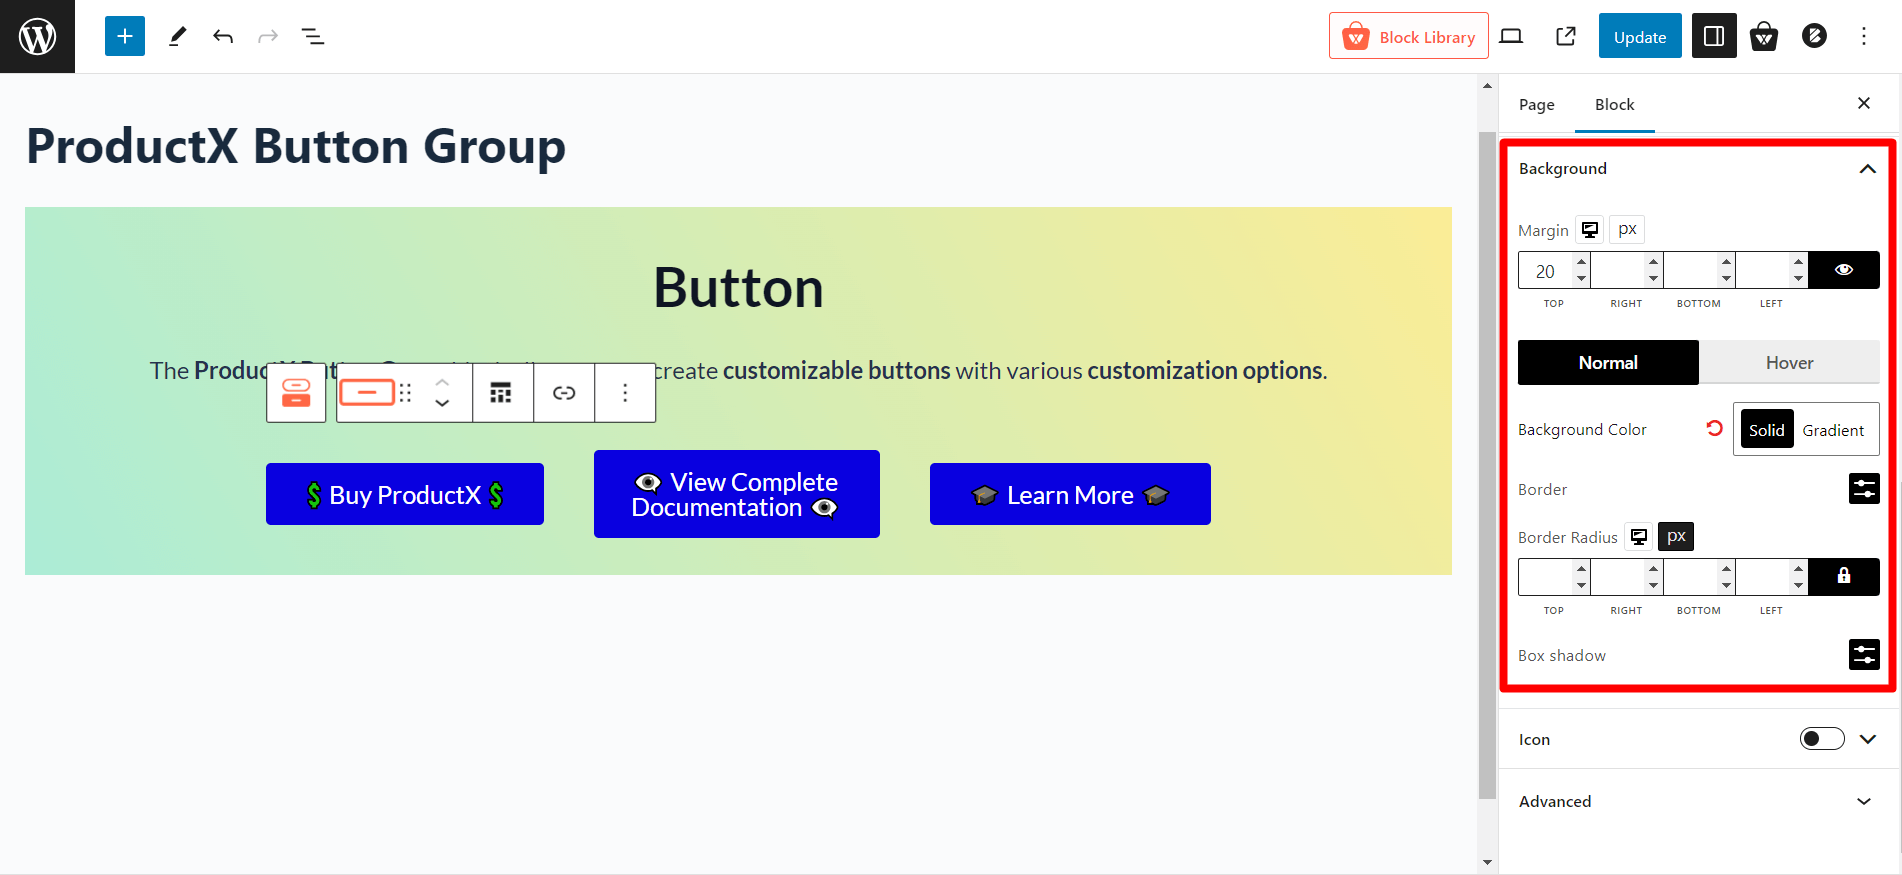Expand the Advanced section
The height and width of the screenshot is (875, 1902).
1864,801
